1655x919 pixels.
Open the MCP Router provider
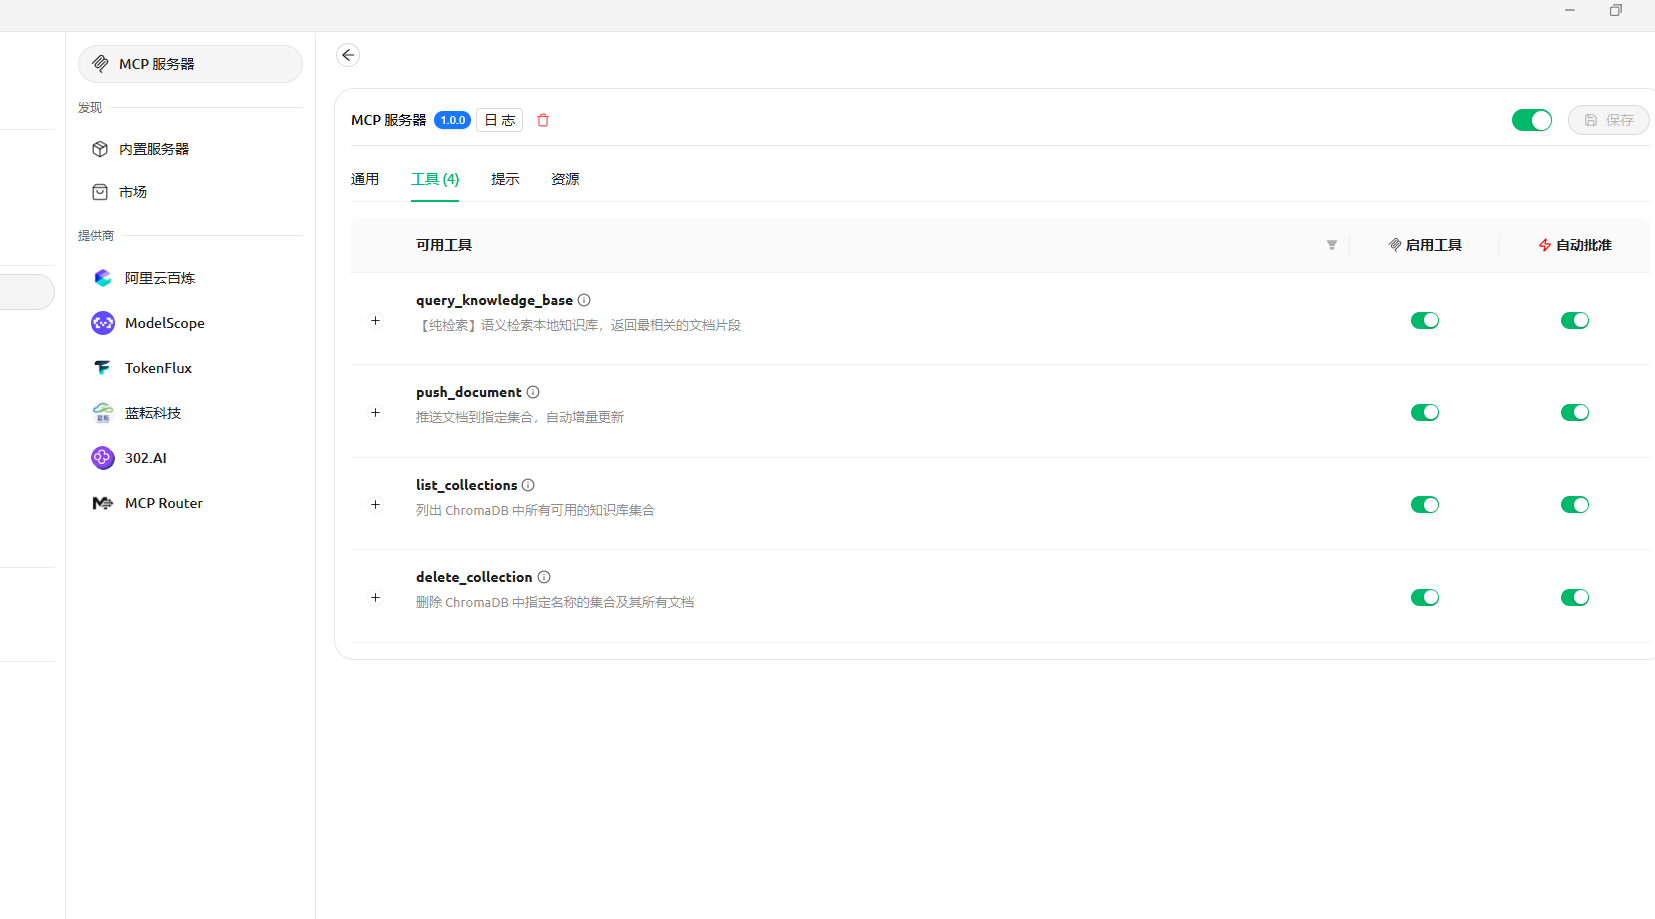190,503
